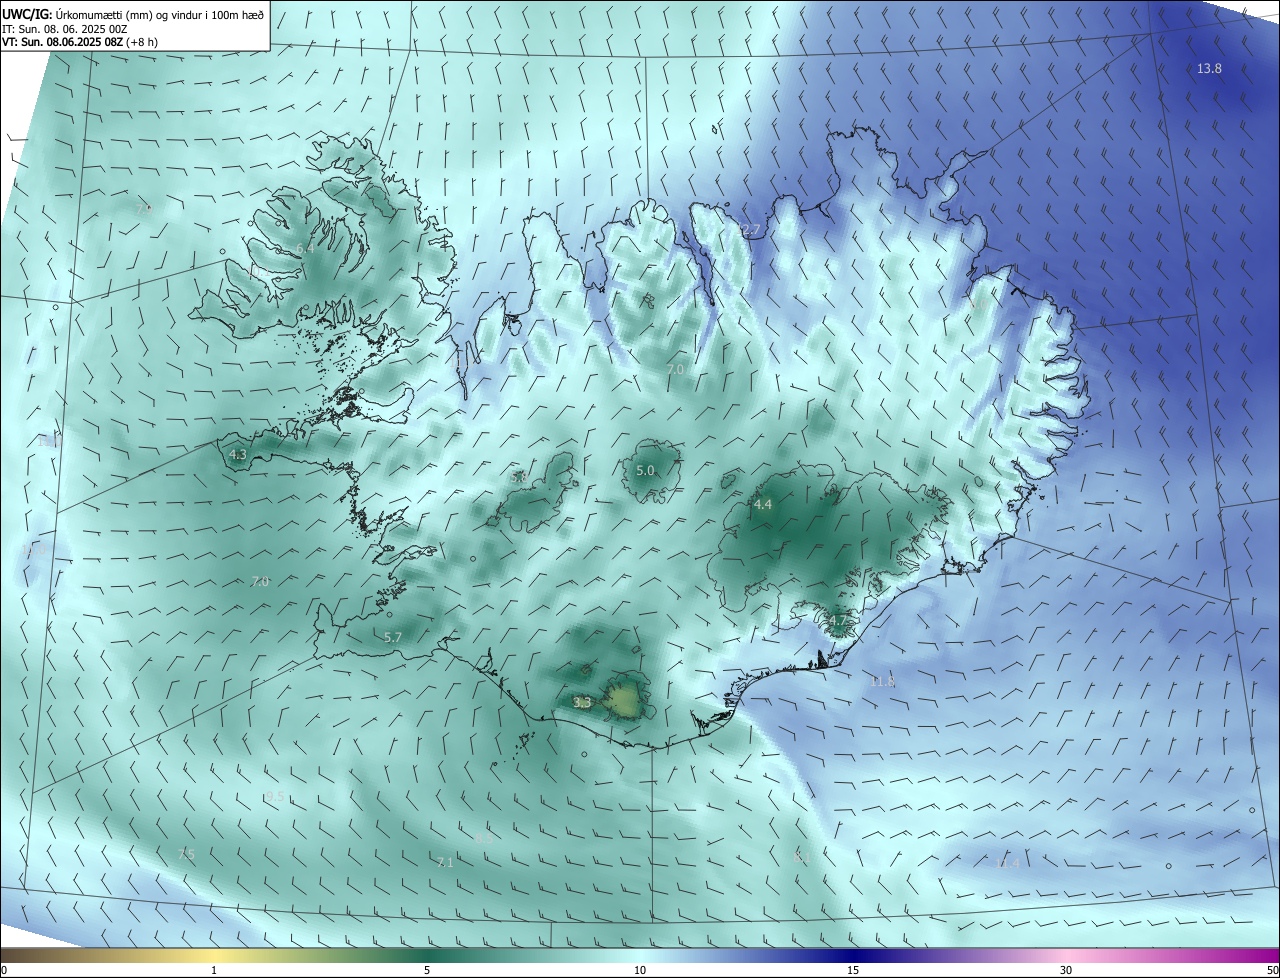The width and height of the screenshot is (1280, 978).
Task: Click the 7.1 value south of Iceland
Action: tap(446, 862)
